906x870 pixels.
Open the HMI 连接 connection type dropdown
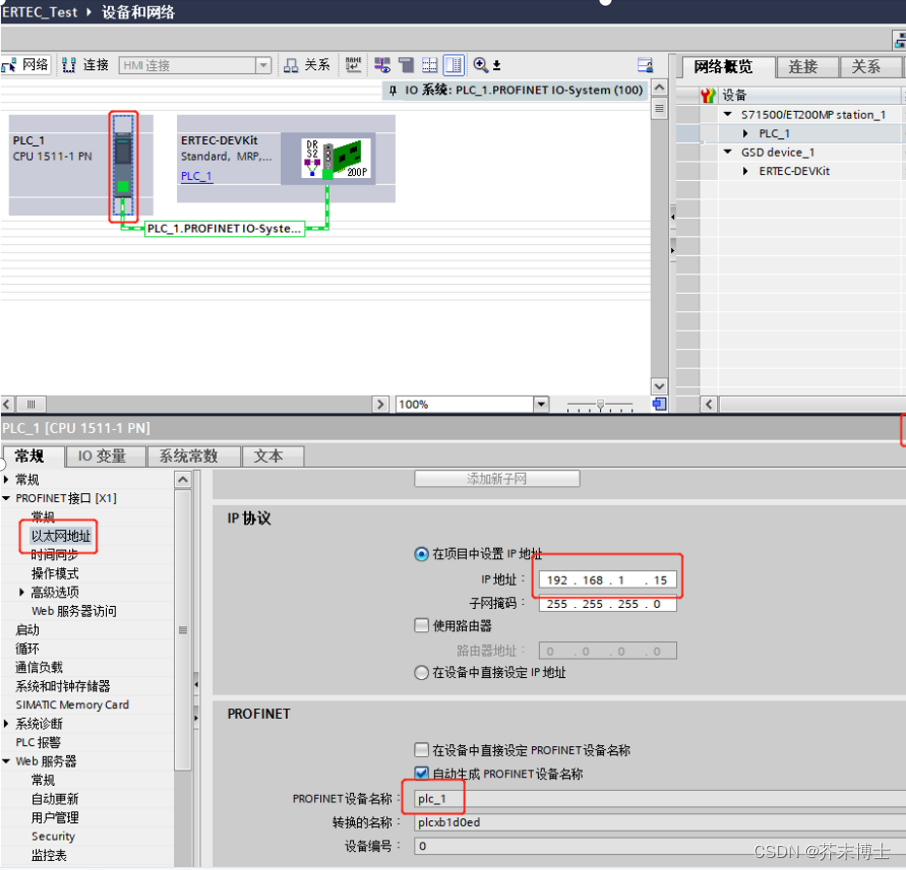[263, 65]
